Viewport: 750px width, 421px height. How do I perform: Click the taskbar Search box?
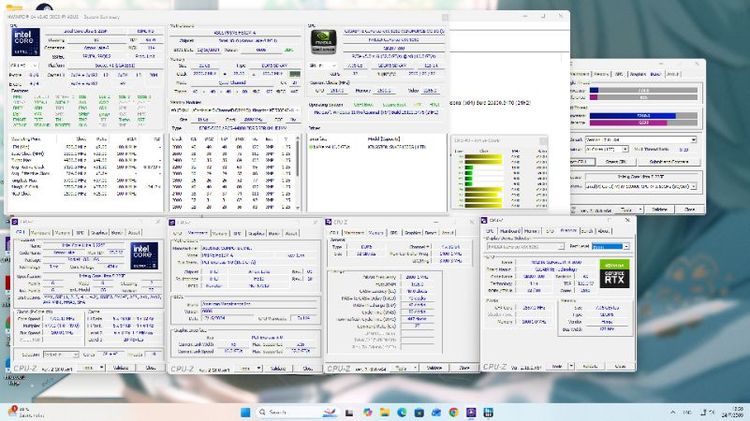pos(298,412)
